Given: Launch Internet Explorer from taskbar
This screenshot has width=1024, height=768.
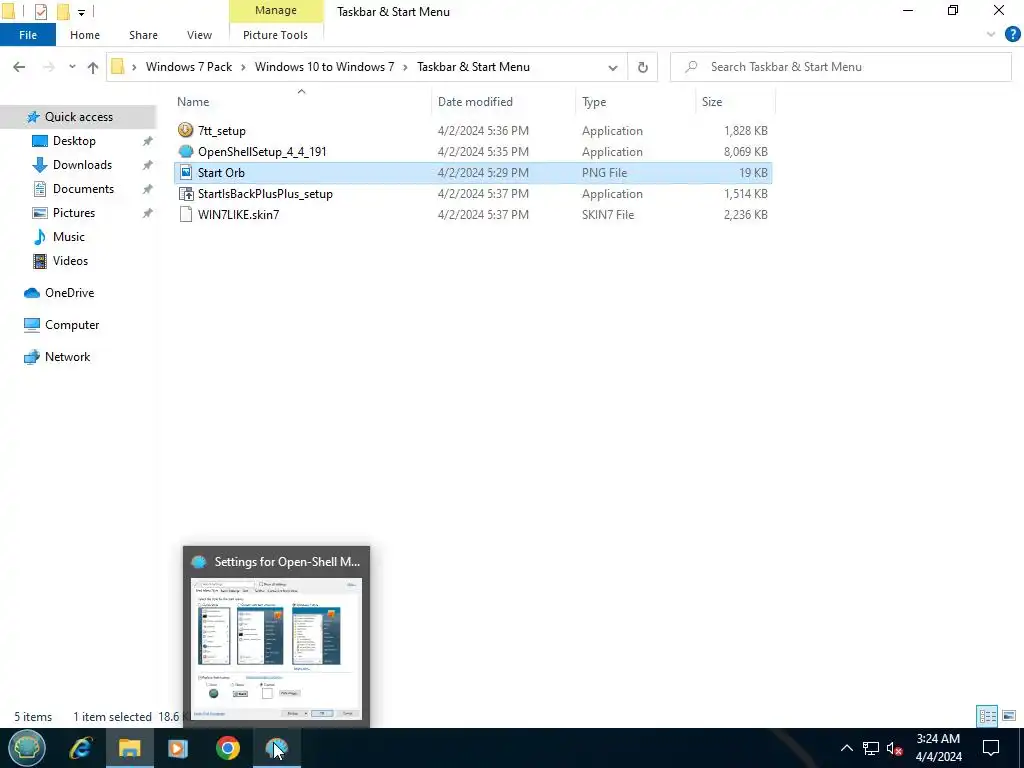Looking at the screenshot, I should (80, 748).
